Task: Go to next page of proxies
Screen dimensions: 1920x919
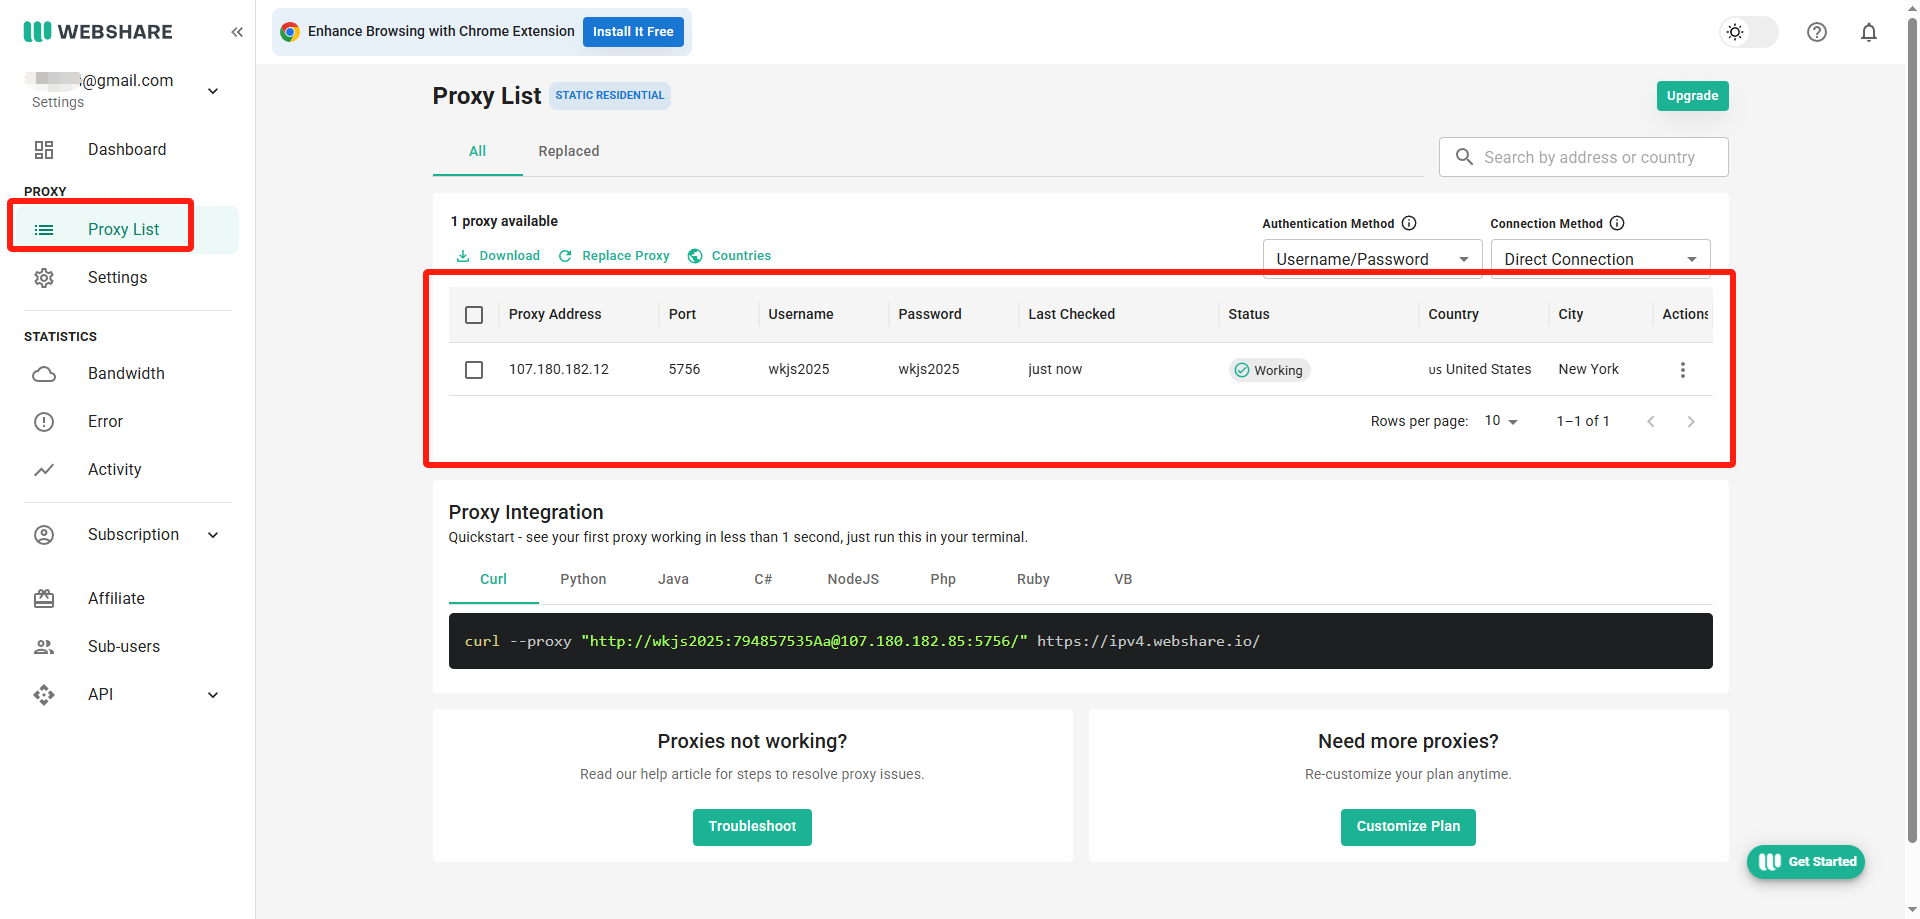Action: click(1691, 422)
